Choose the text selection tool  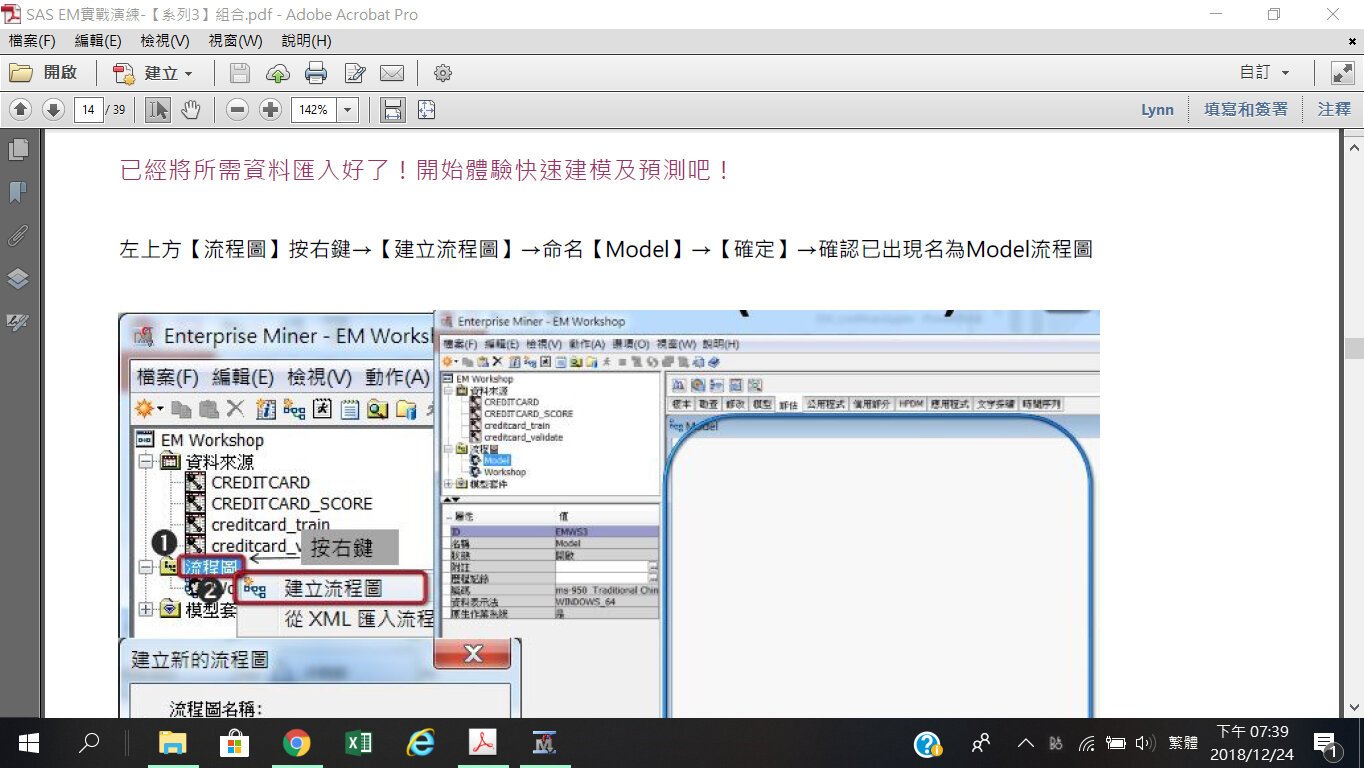click(158, 110)
